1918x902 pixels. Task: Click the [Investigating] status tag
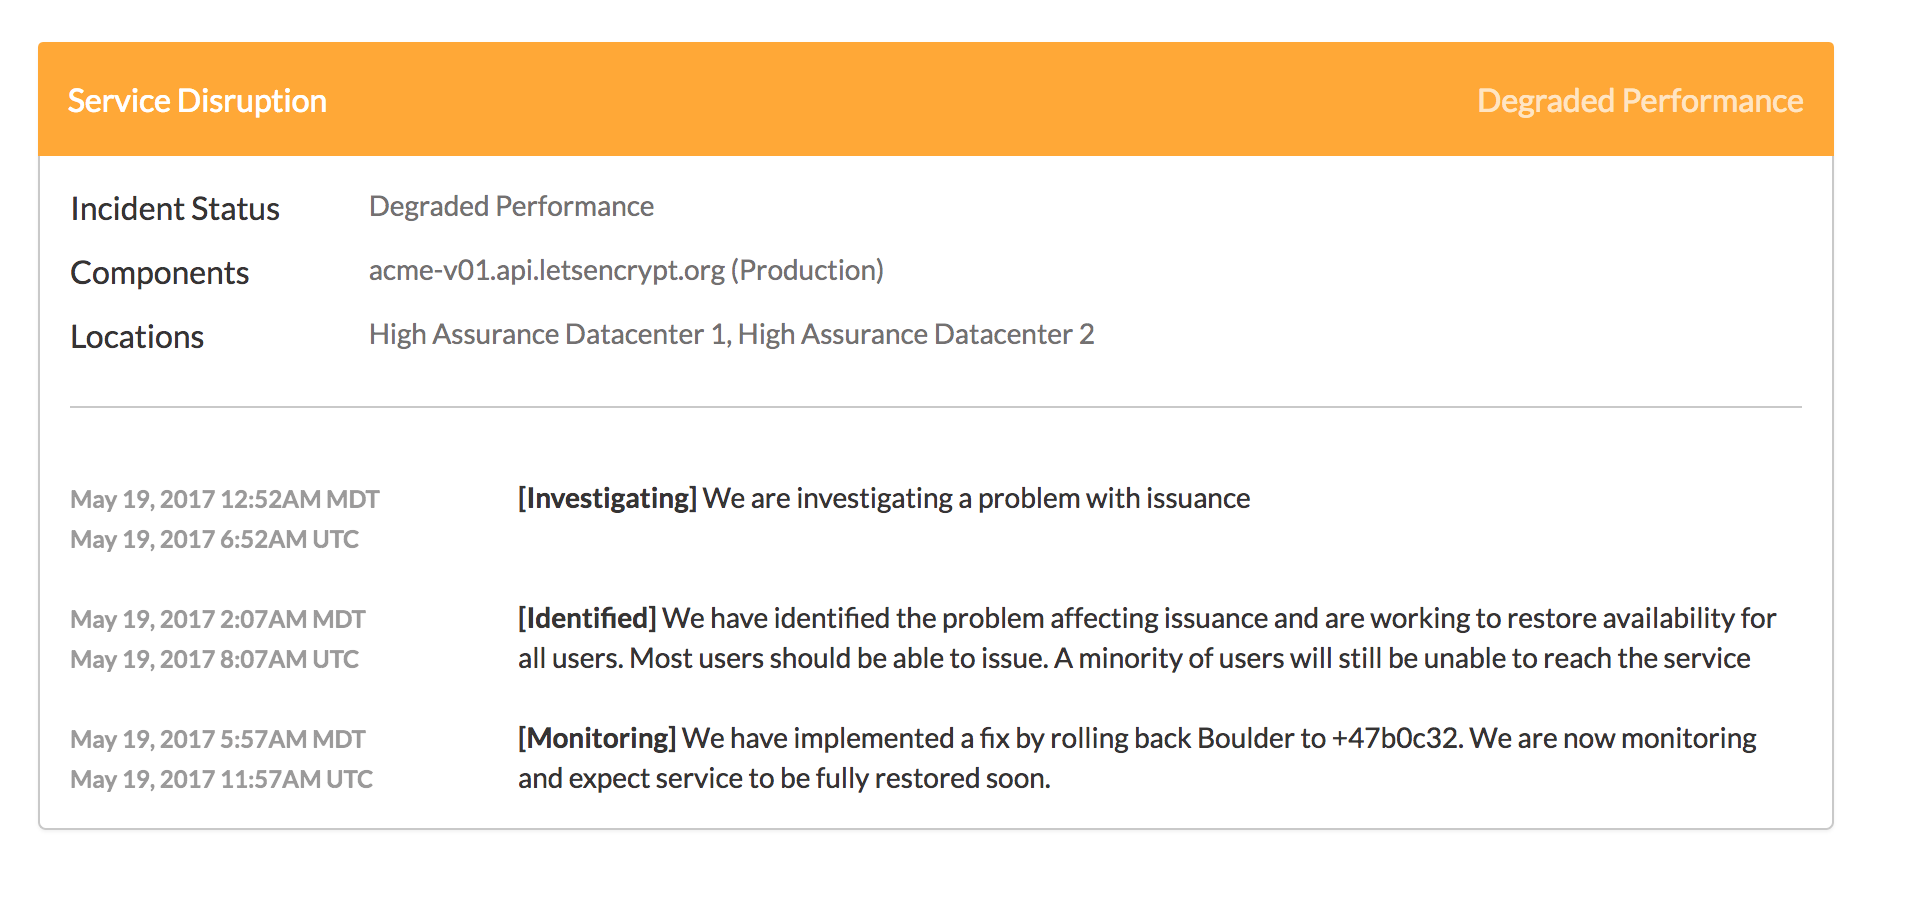point(607,498)
